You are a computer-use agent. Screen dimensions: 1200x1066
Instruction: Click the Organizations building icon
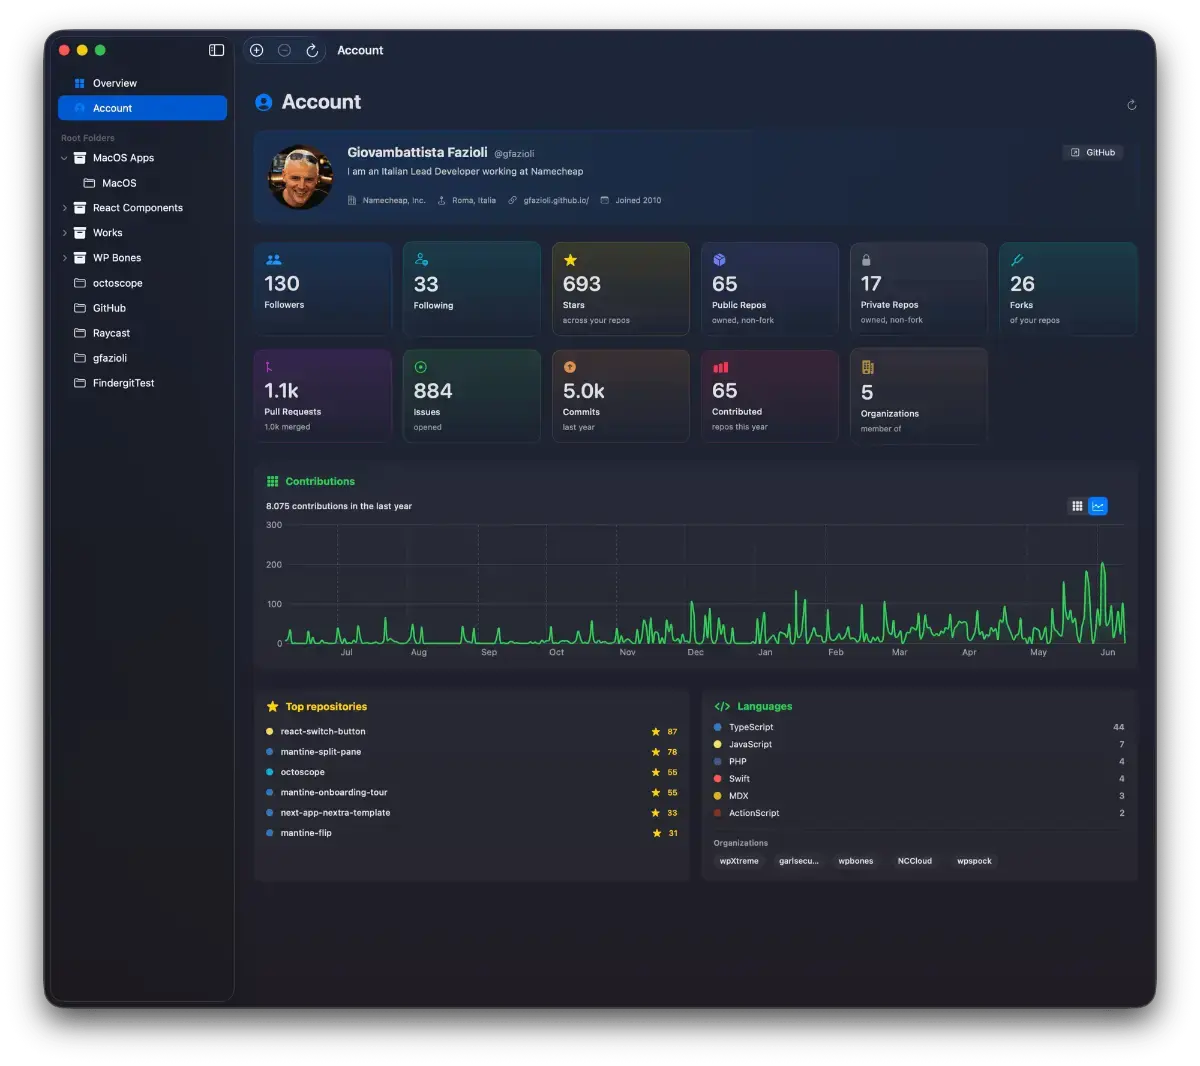[867, 367]
